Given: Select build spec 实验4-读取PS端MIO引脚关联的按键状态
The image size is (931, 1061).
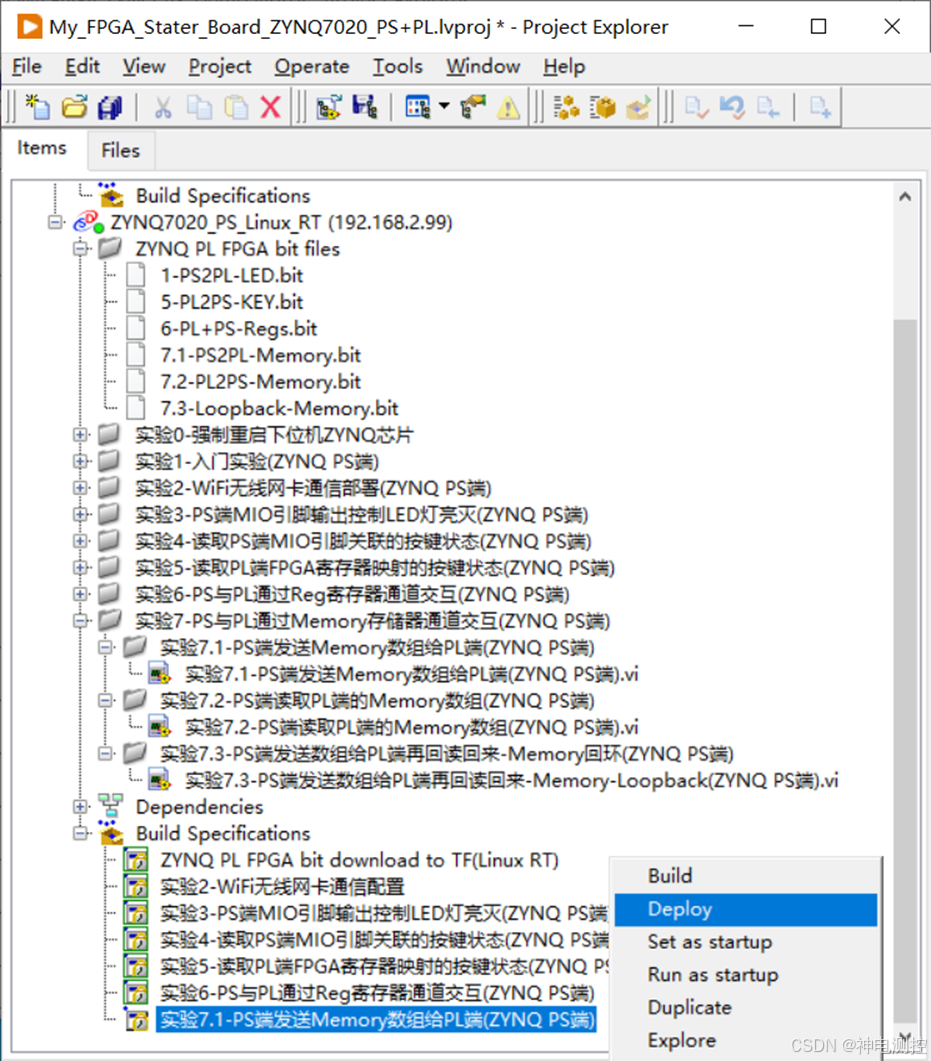Looking at the screenshot, I should (x=384, y=939).
